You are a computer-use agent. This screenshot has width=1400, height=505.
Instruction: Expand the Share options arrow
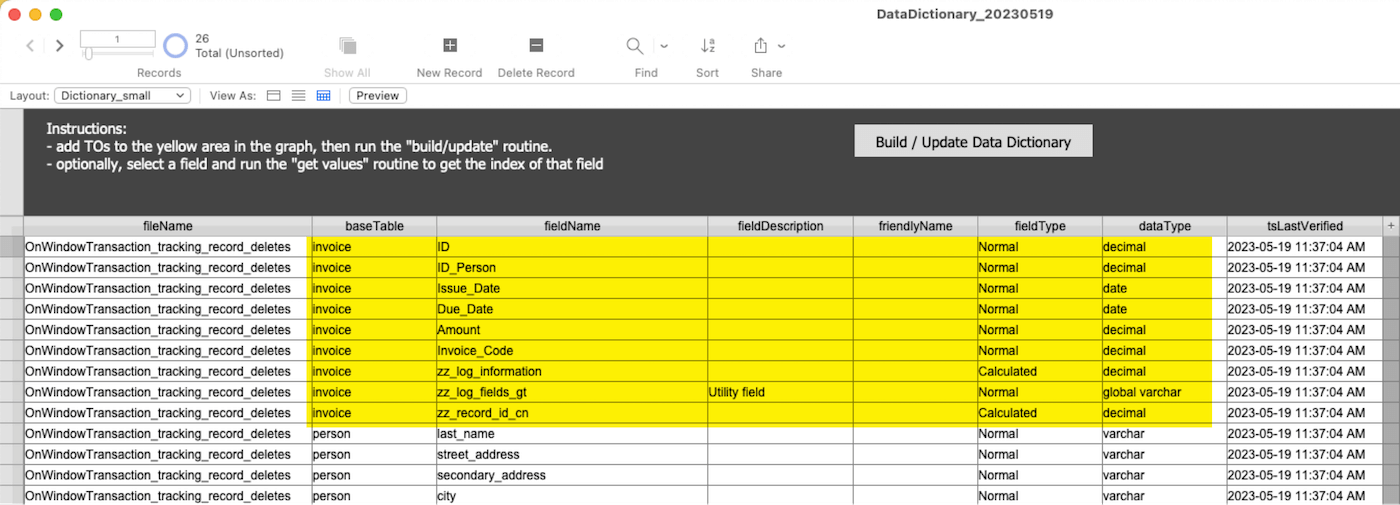pos(781,46)
